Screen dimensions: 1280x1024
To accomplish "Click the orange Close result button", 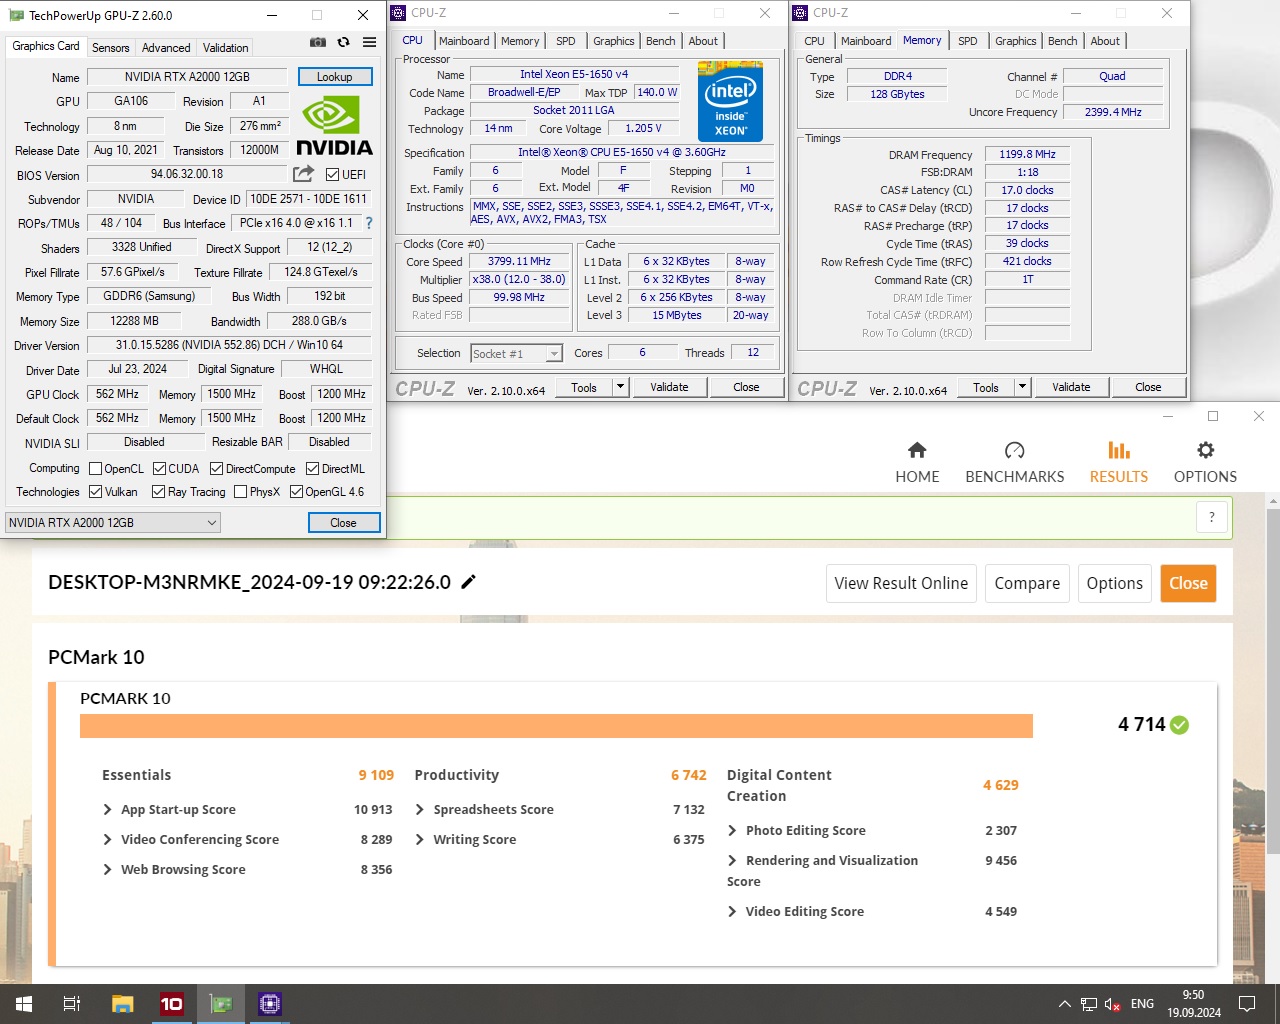I will tap(1188, 583).
